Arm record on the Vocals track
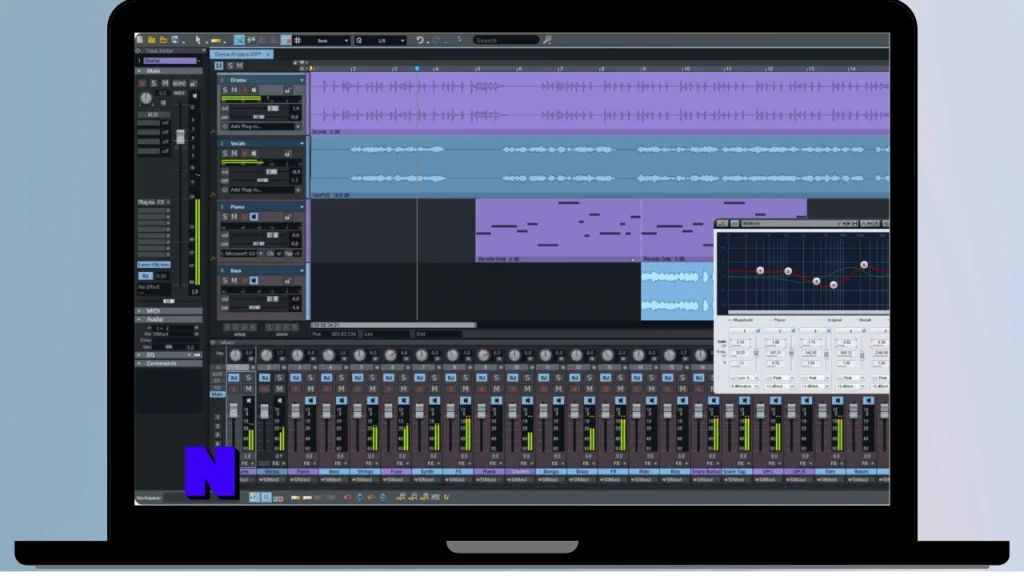Image resolution: width=1024 pixels, height=576 pixels. (245, 153)
